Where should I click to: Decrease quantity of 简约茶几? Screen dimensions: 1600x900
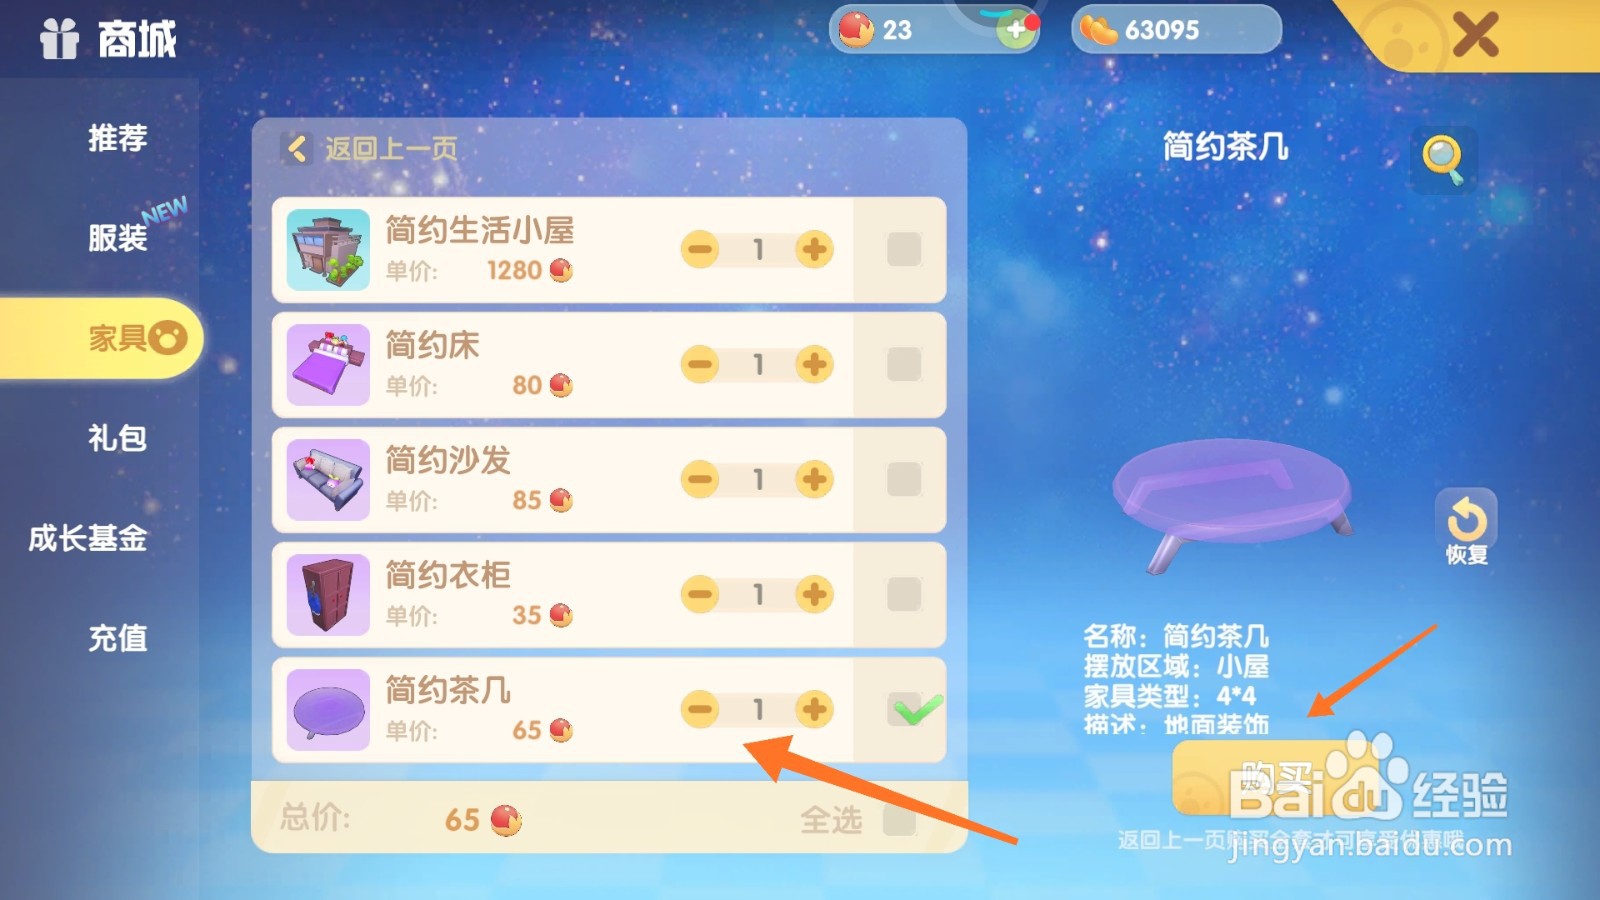coord(700,710)
